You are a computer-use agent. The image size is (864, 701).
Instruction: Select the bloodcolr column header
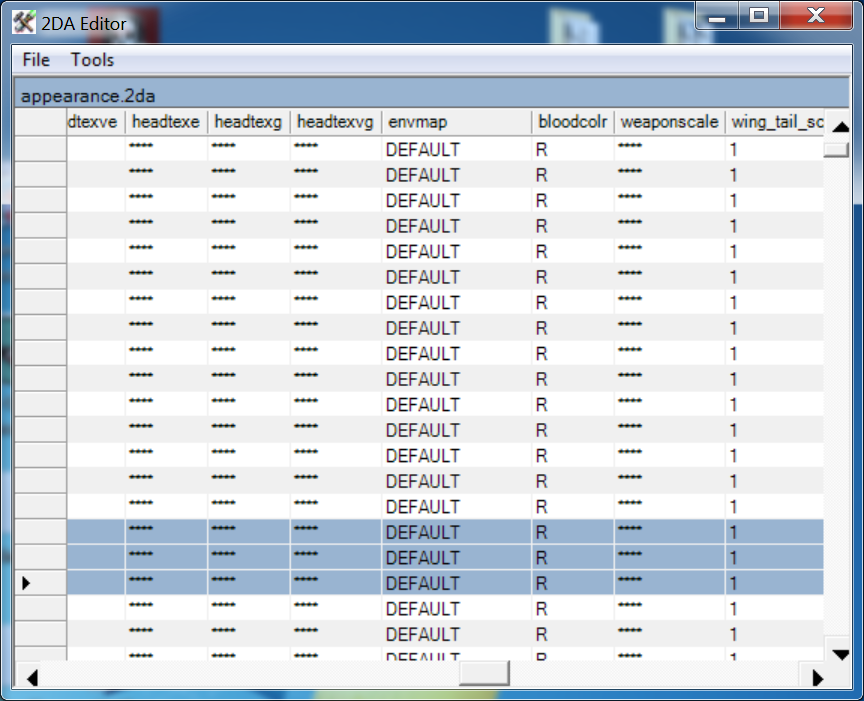tap(572, 122)
